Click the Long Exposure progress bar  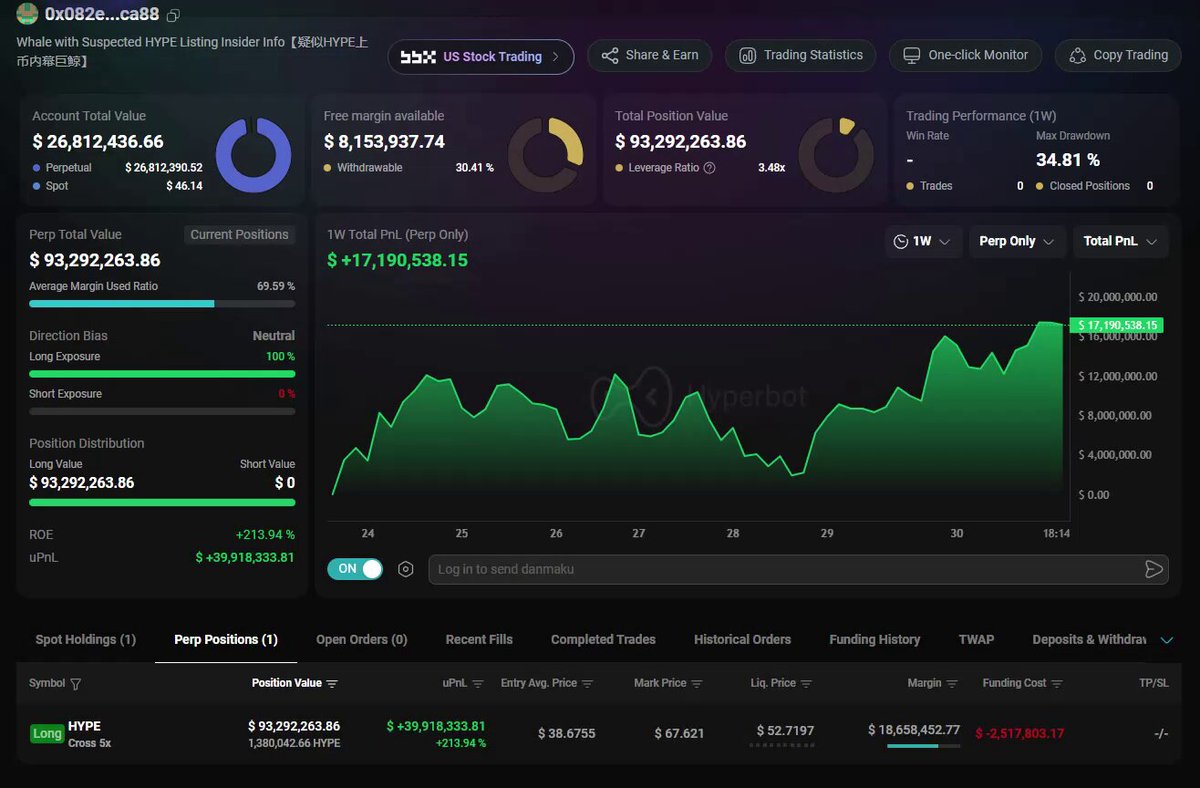162,373
